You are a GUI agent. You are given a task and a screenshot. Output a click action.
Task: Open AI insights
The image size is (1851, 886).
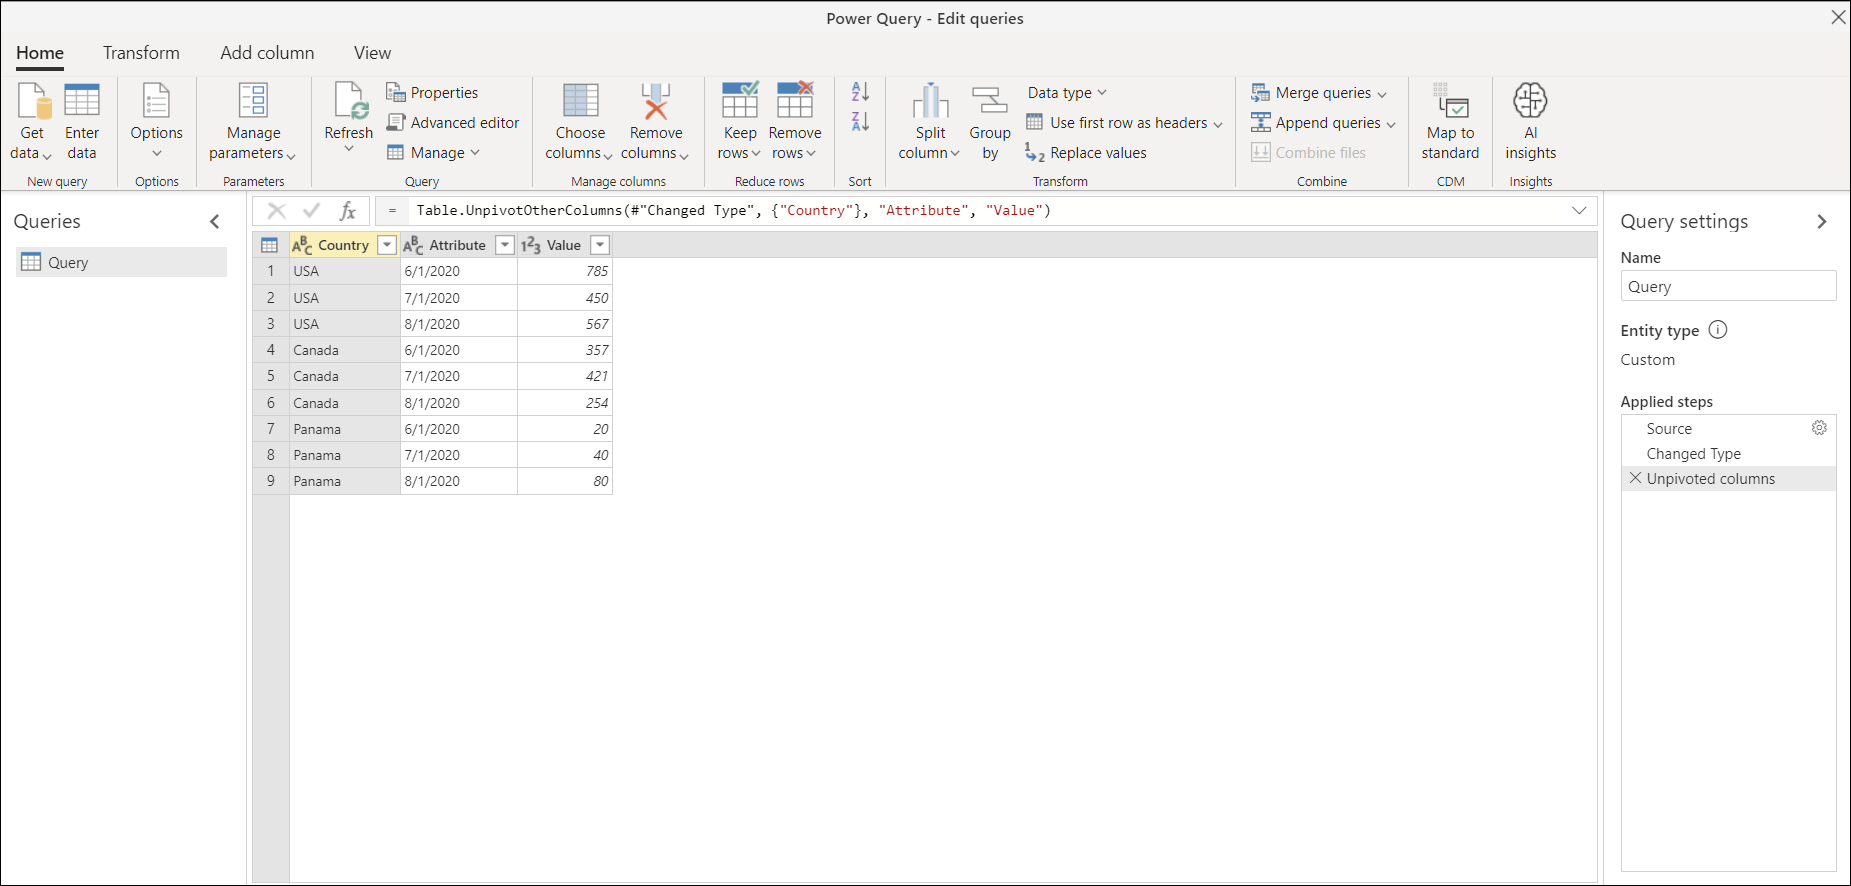tap(1530, 121)
